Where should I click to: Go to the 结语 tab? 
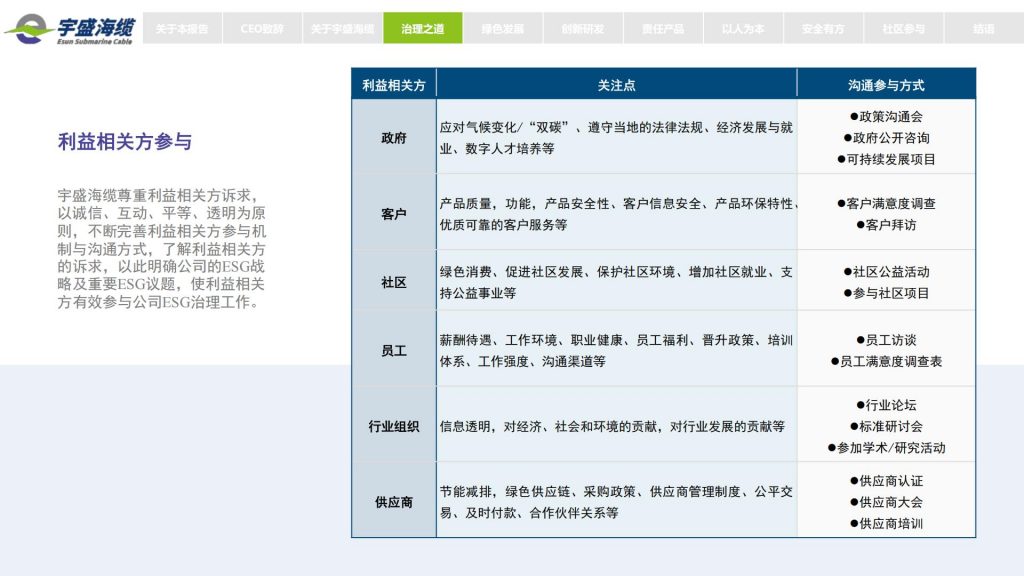983,29
